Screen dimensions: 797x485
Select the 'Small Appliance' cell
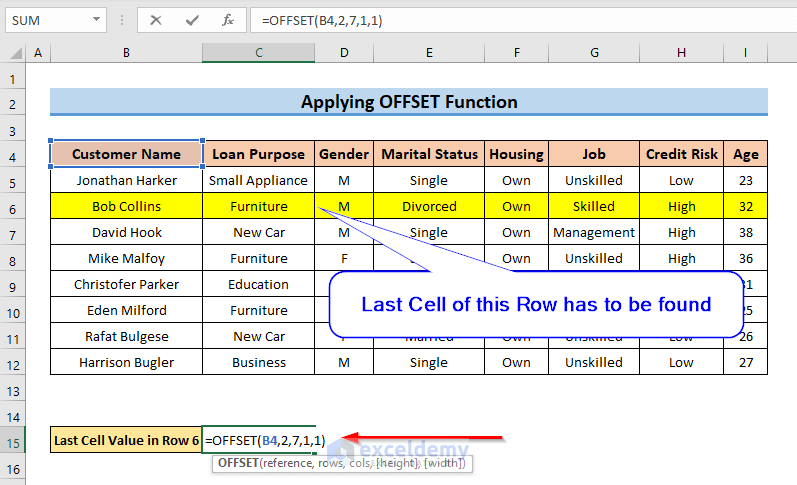258,180
